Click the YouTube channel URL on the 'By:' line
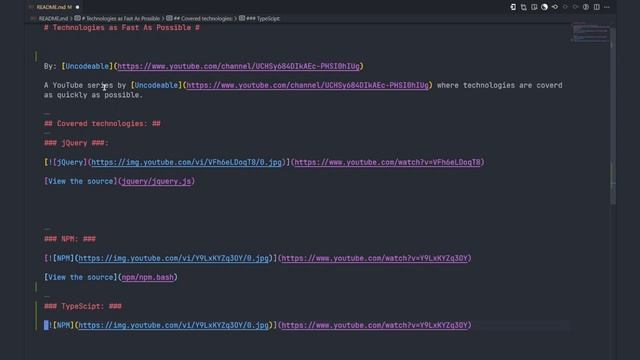 tap(239, 66)
